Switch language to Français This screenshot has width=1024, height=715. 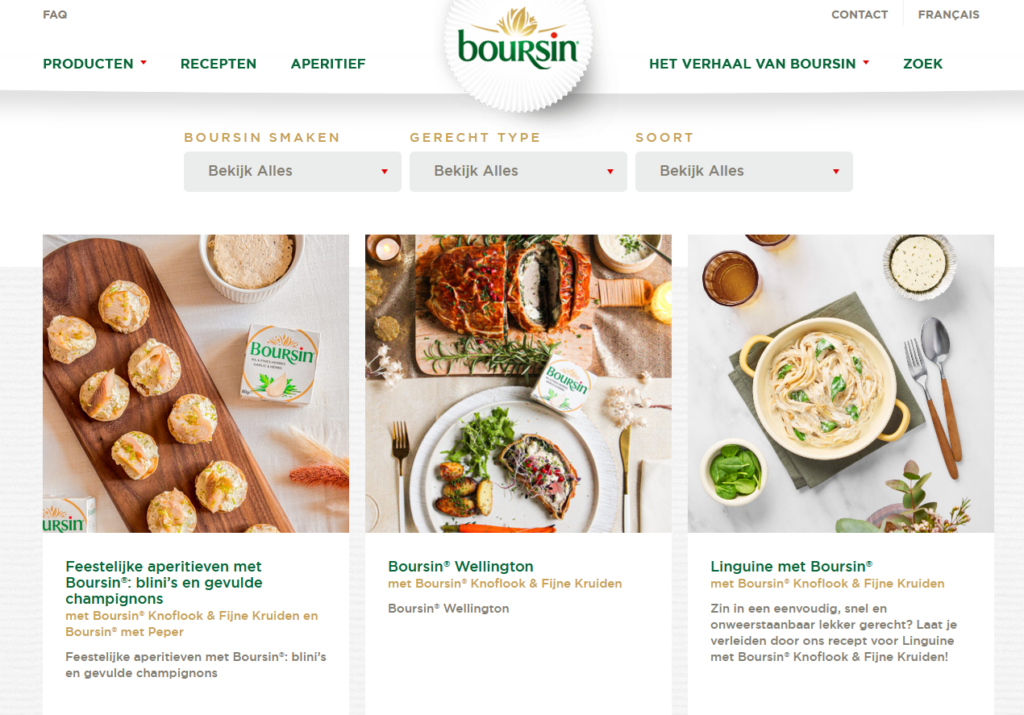(x=948, y=14)
